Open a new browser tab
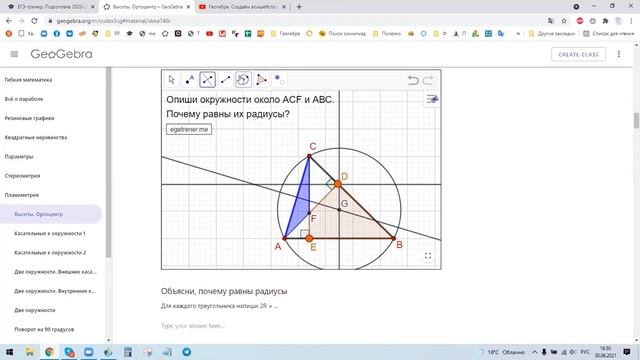The height and width of the screenshot is (360, 640). pyautogui.click(x=299, y=7)
